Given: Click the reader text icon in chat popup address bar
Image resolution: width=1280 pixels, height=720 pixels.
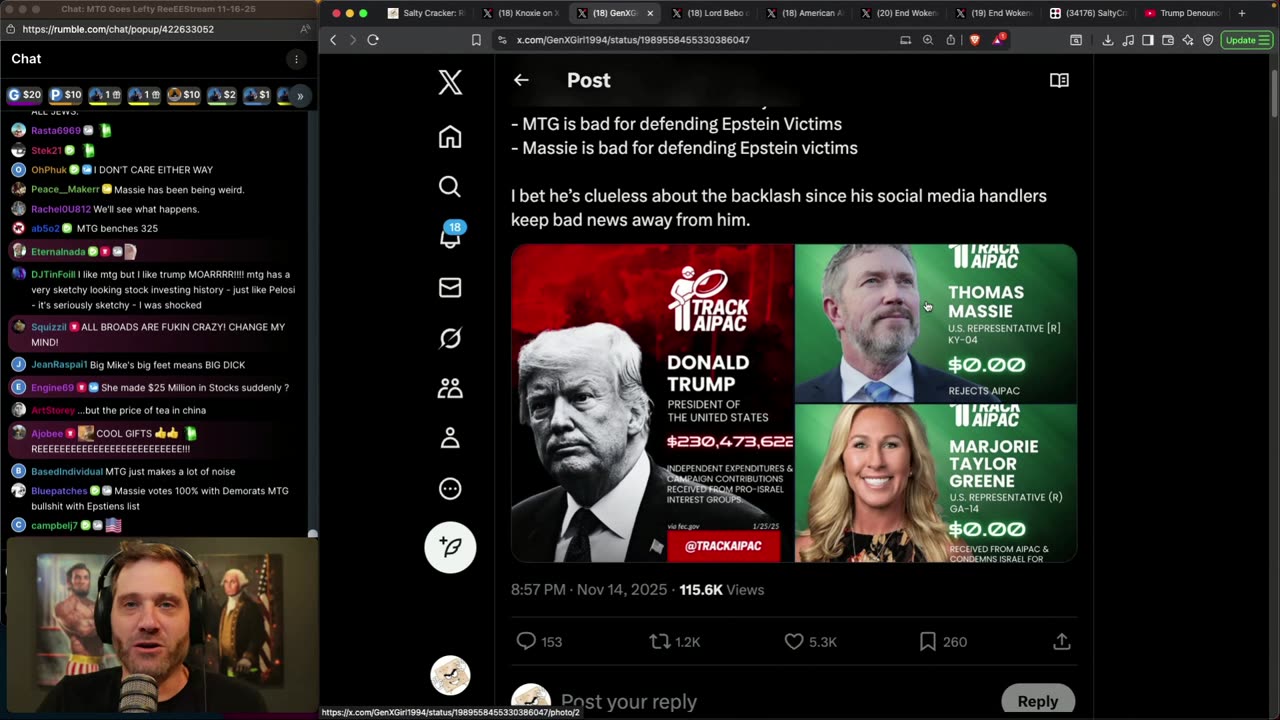Looking at the screenshot, I should click(305, 30).
